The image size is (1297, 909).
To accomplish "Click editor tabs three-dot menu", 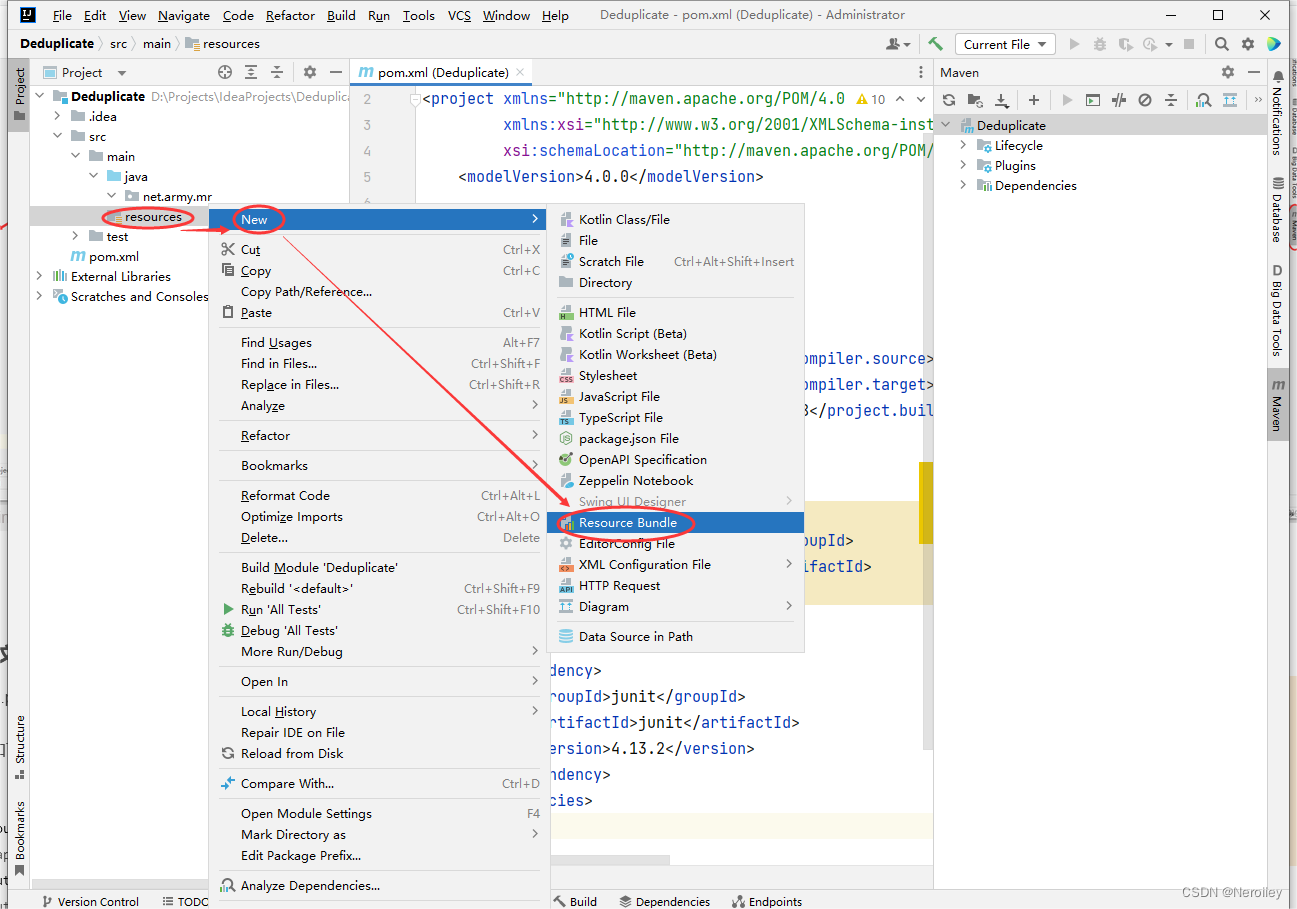I will [x=921, y=72].
